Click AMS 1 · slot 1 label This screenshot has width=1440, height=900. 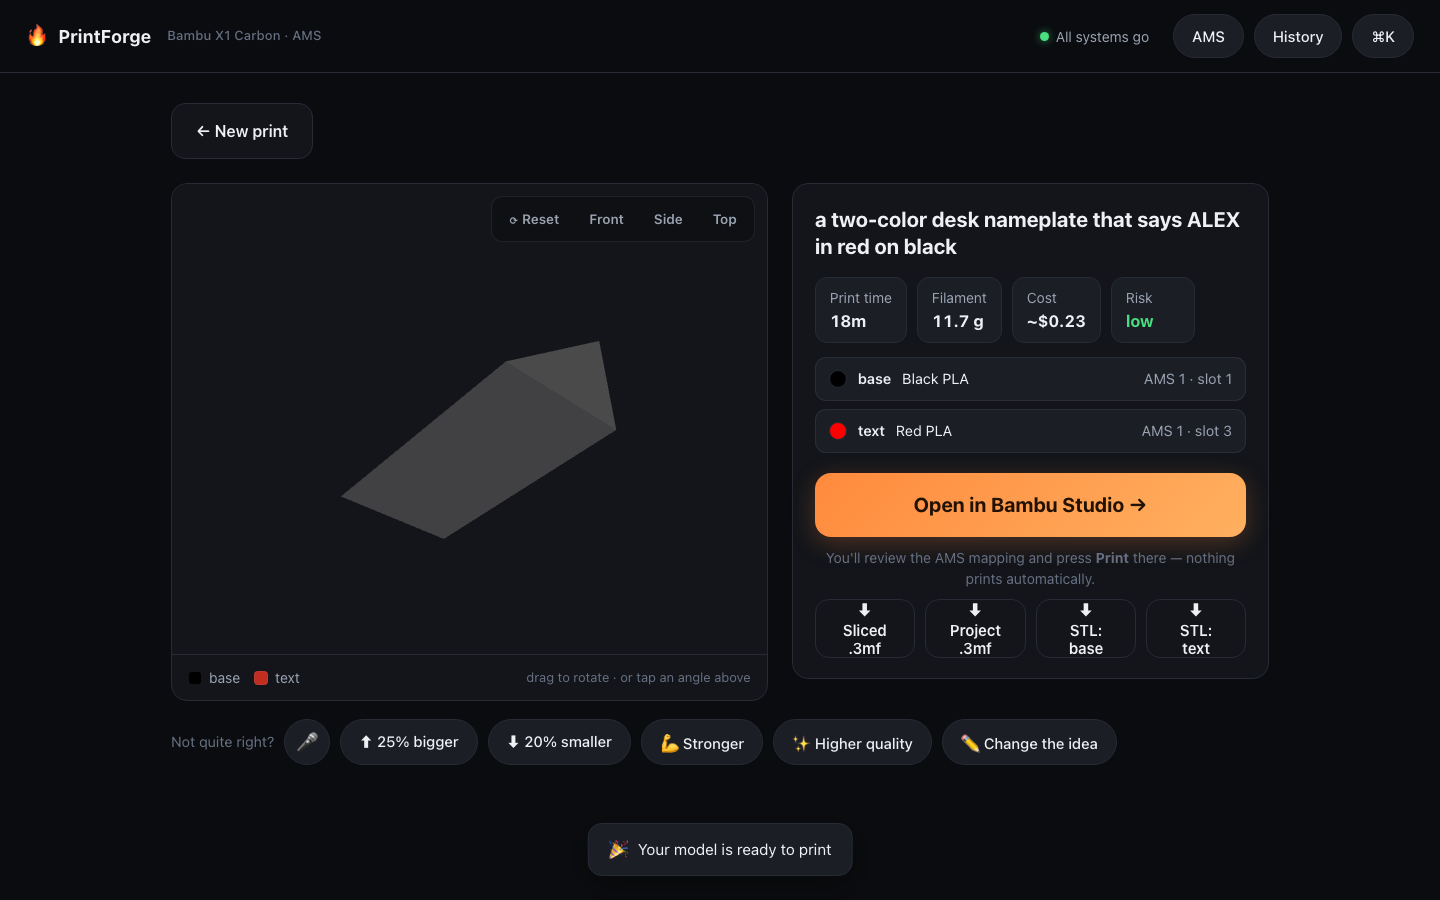pyautogui.click(x=1188, y=379)
